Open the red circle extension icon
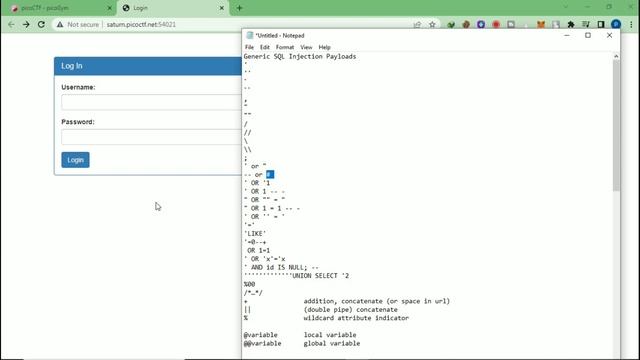 (496, 25)
